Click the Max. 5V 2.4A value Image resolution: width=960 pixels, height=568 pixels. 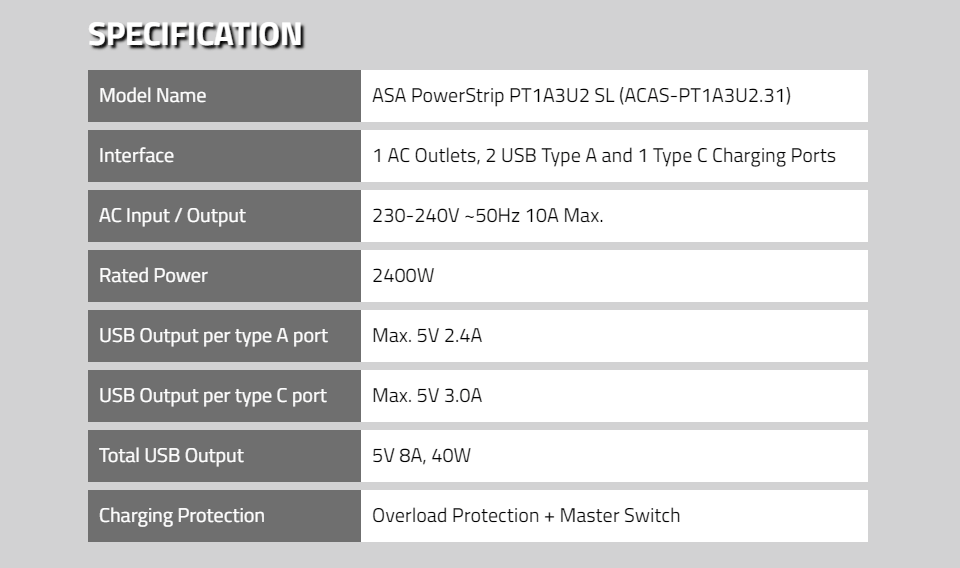pos(427,335)
